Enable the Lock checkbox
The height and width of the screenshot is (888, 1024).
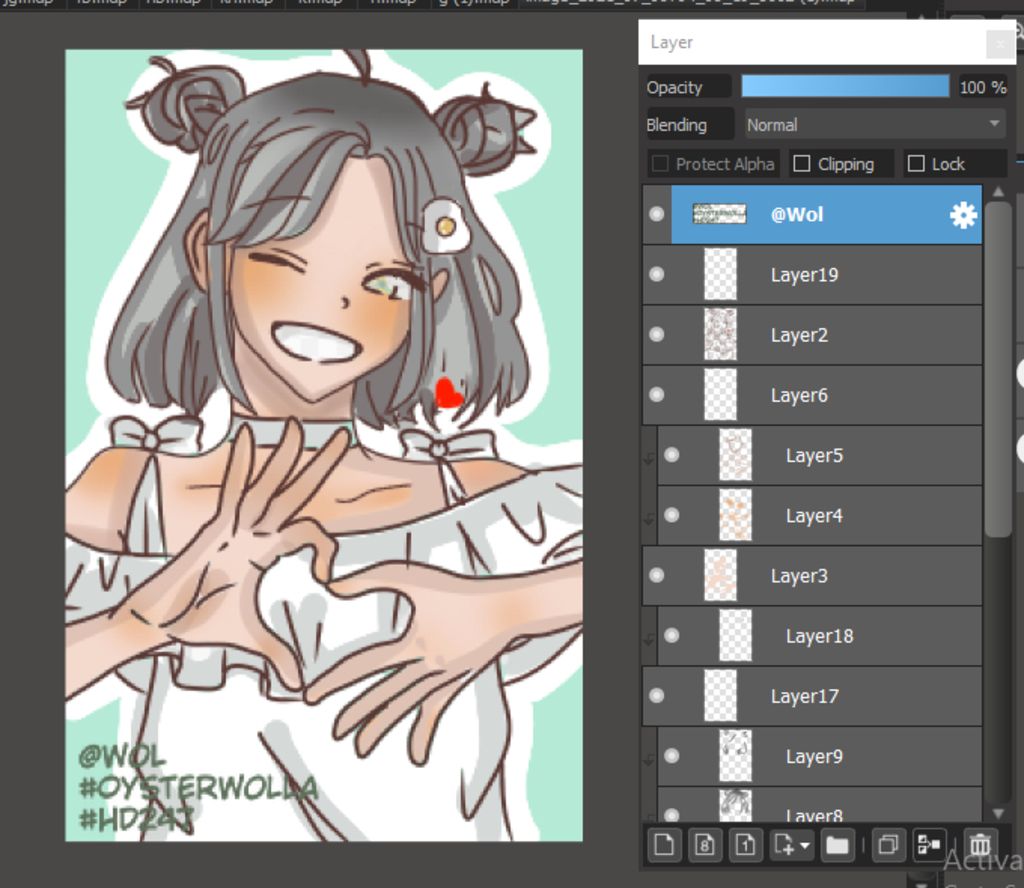tap(916, 163)
